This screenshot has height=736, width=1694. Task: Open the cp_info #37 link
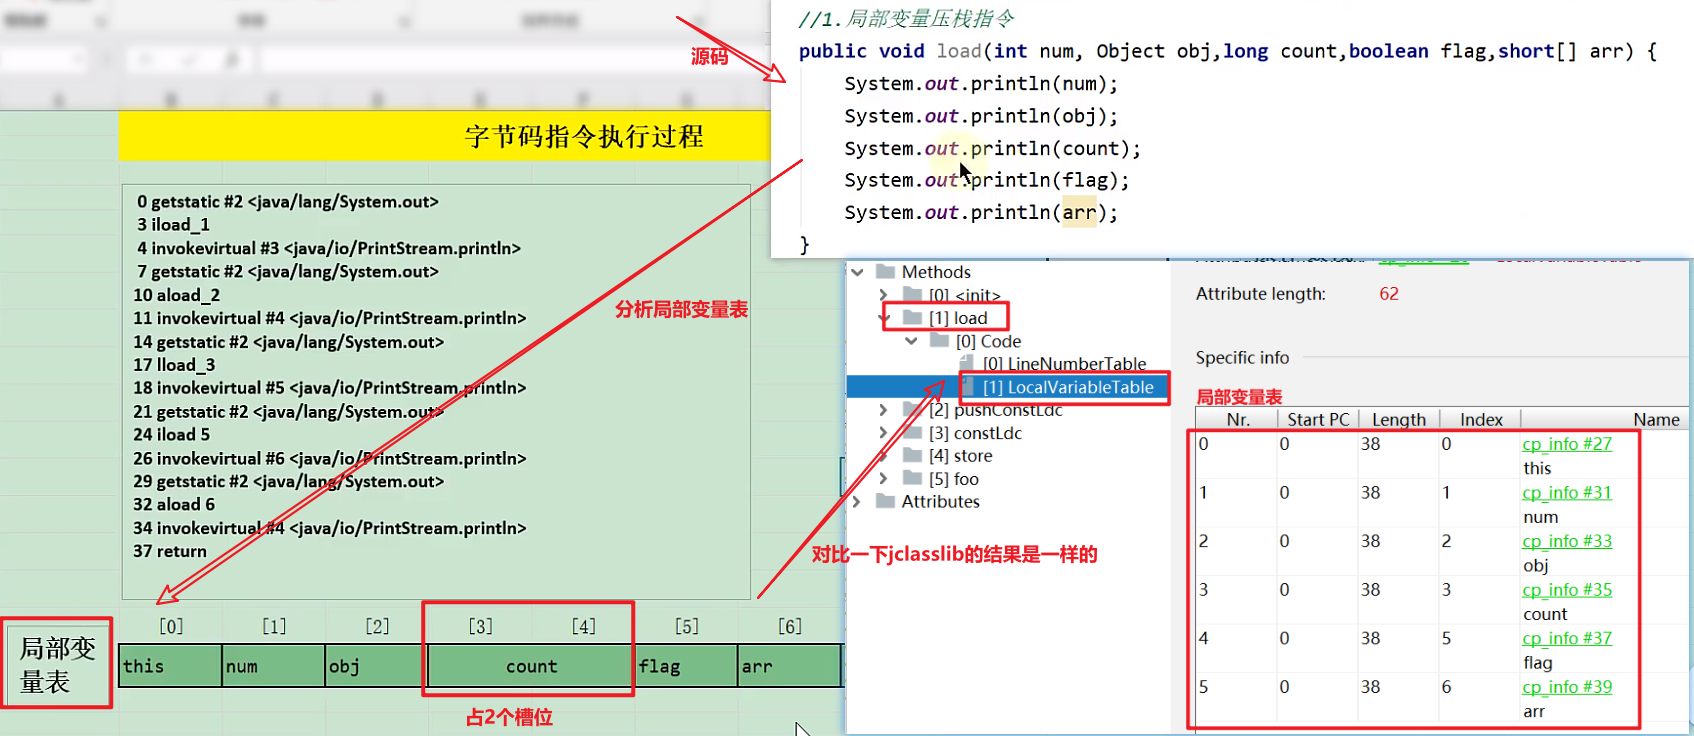pyautogui.click(x=1567, y=638)
